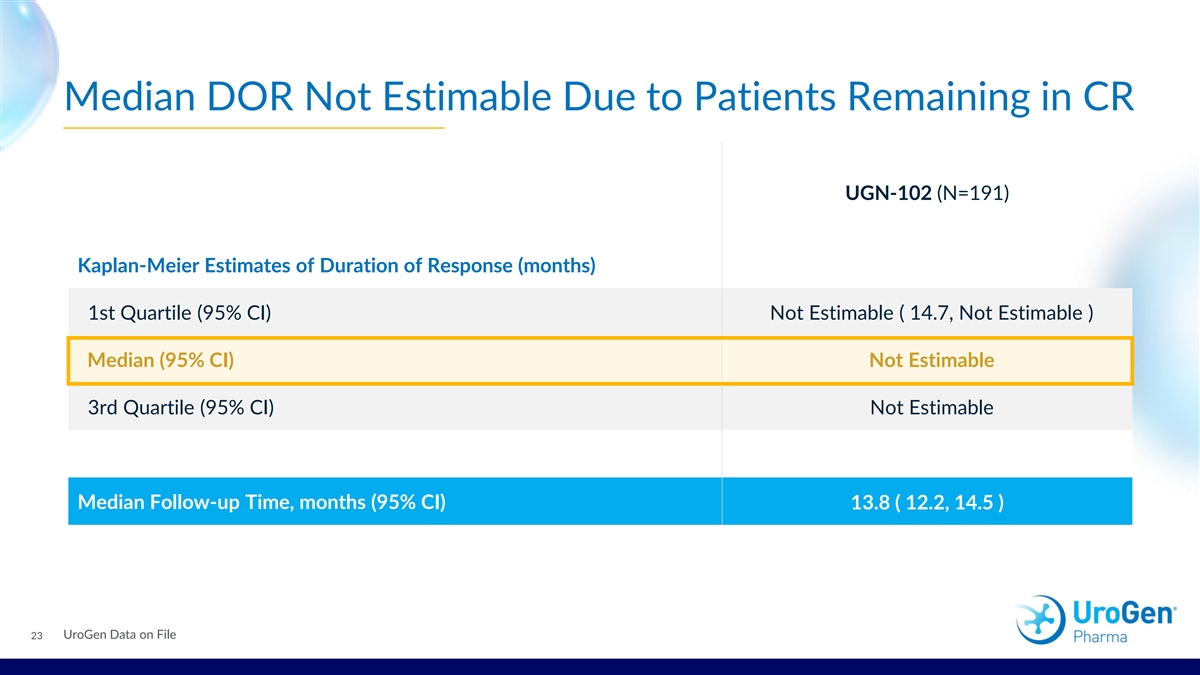Select the highlighted Median (95% CI) label
1200x675 pixels.
point(161,361)
